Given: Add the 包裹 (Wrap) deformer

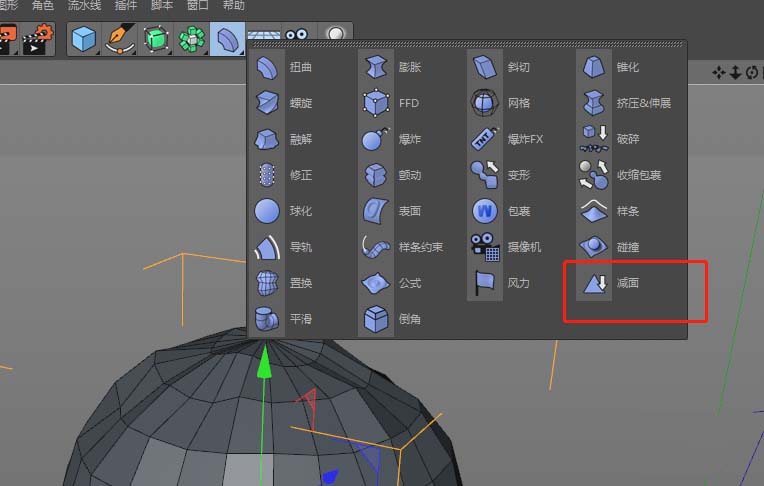Looking at the screenshot, I should 501,211.
